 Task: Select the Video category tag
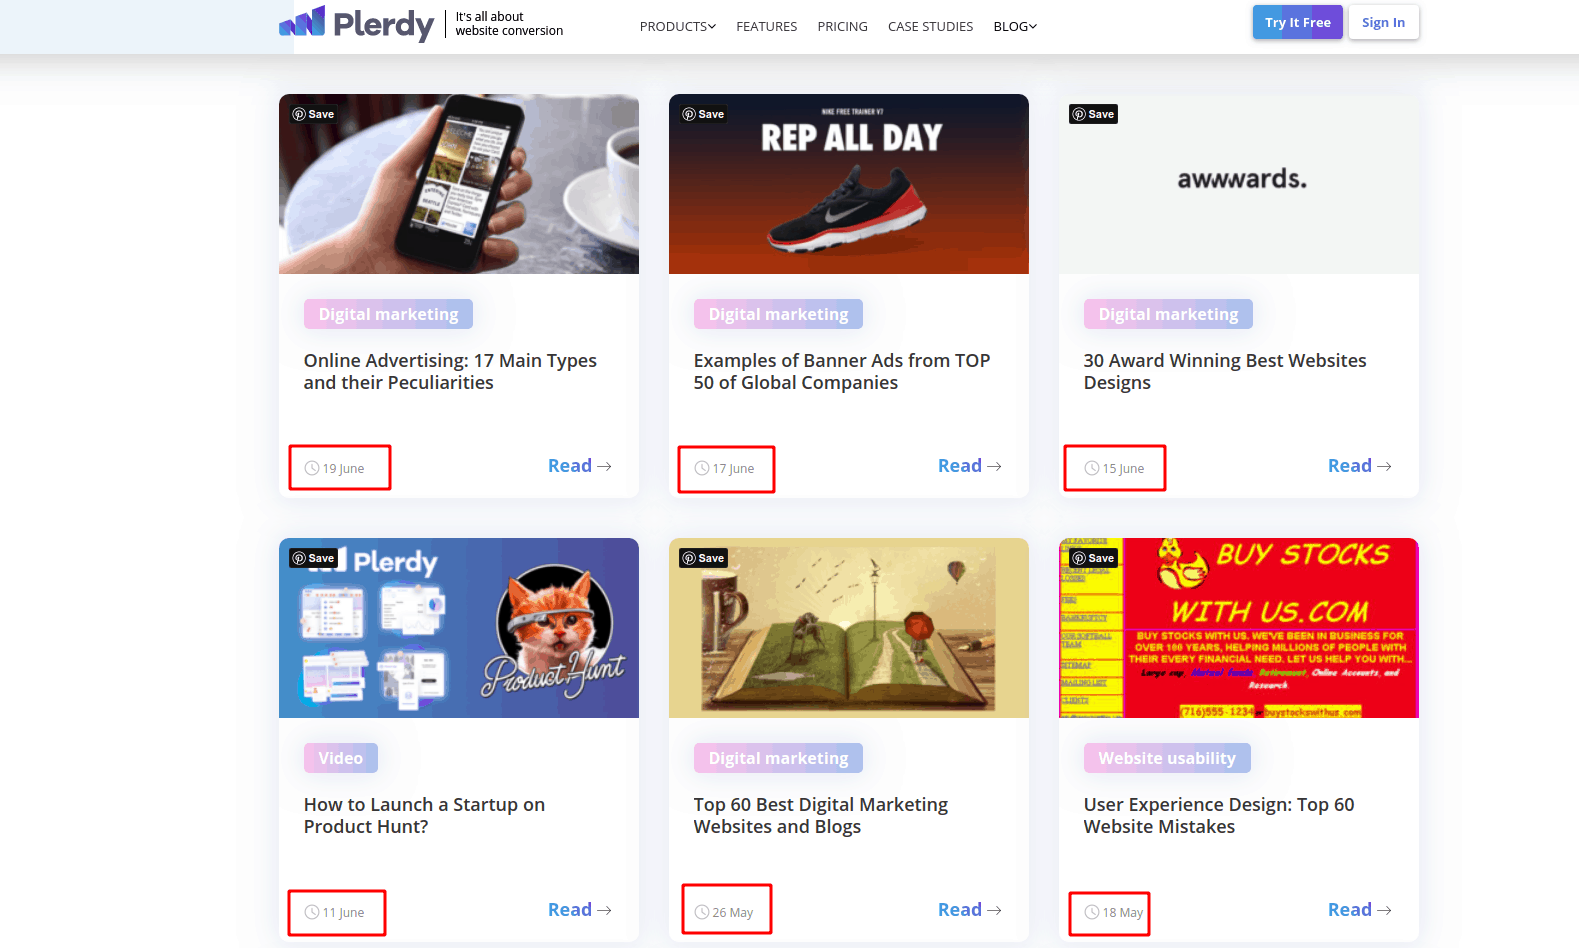[341, 758]
